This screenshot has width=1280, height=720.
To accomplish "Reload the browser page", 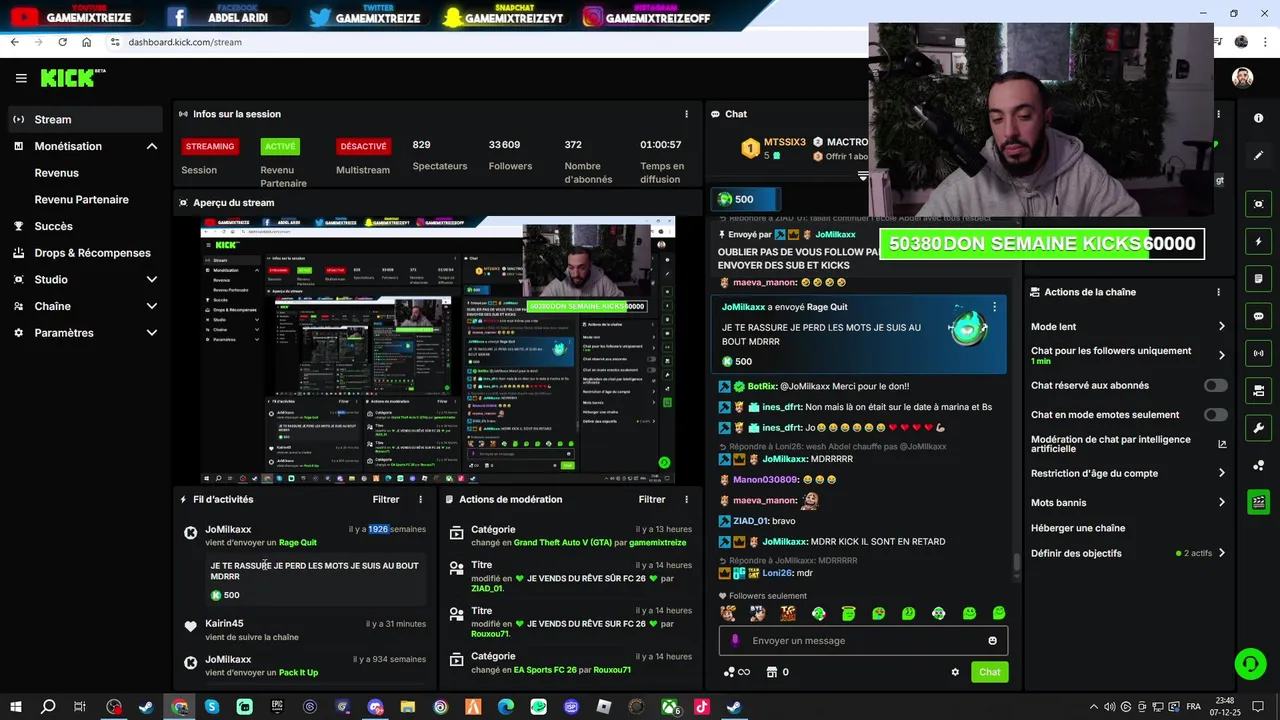I will [x=62, y=42].
